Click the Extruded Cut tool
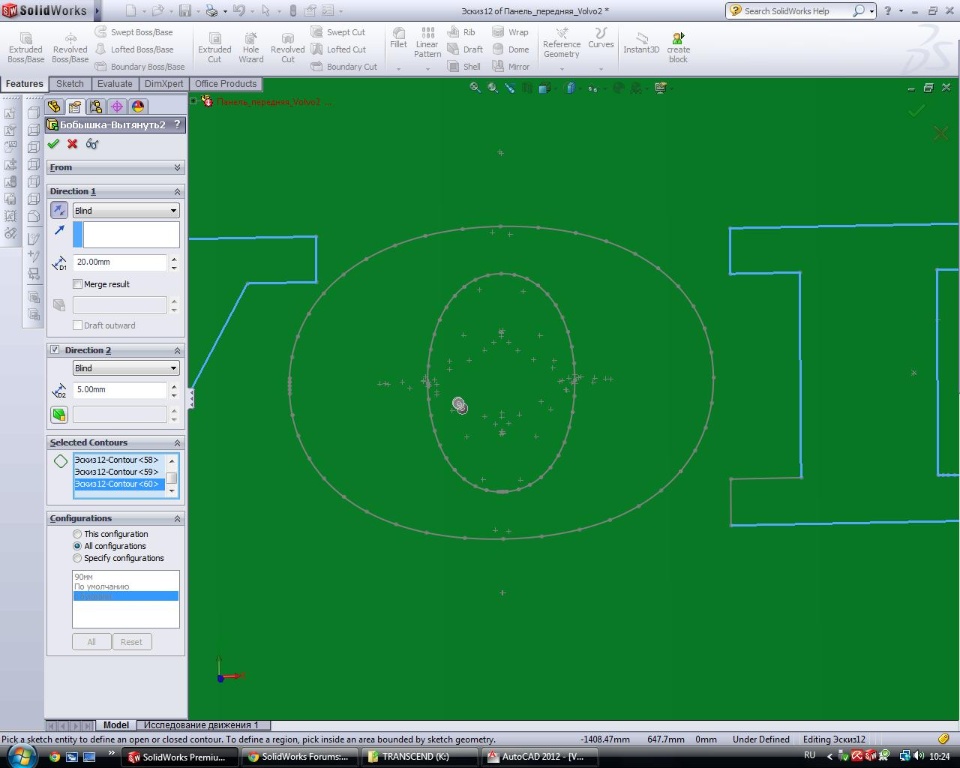 214,48
